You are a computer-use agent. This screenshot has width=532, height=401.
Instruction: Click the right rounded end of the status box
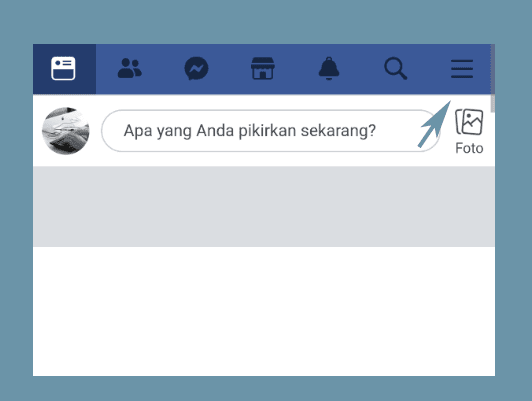coord(431,131)
